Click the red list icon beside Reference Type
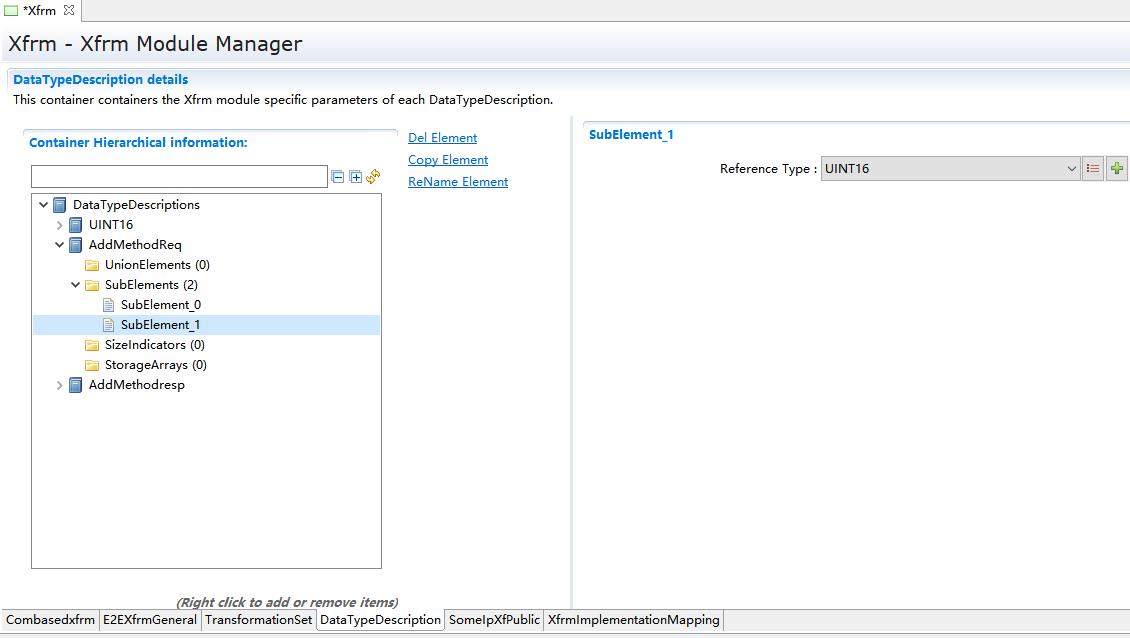The height and width of the screenshot is (638, 1130). [x=1093, y=169]
